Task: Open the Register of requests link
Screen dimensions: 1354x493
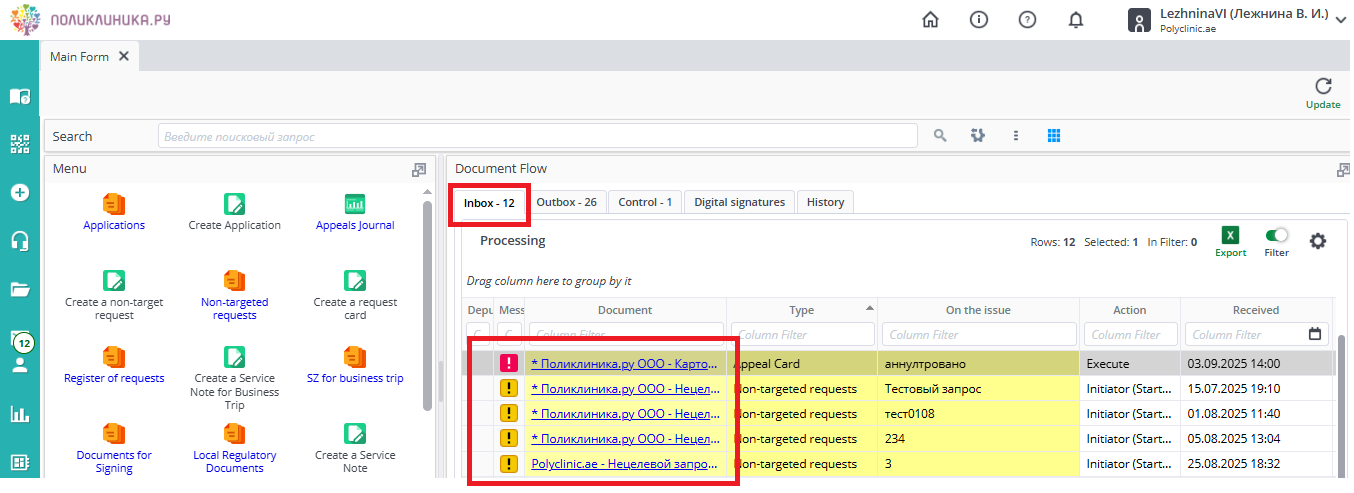Action: coord(114,378)
